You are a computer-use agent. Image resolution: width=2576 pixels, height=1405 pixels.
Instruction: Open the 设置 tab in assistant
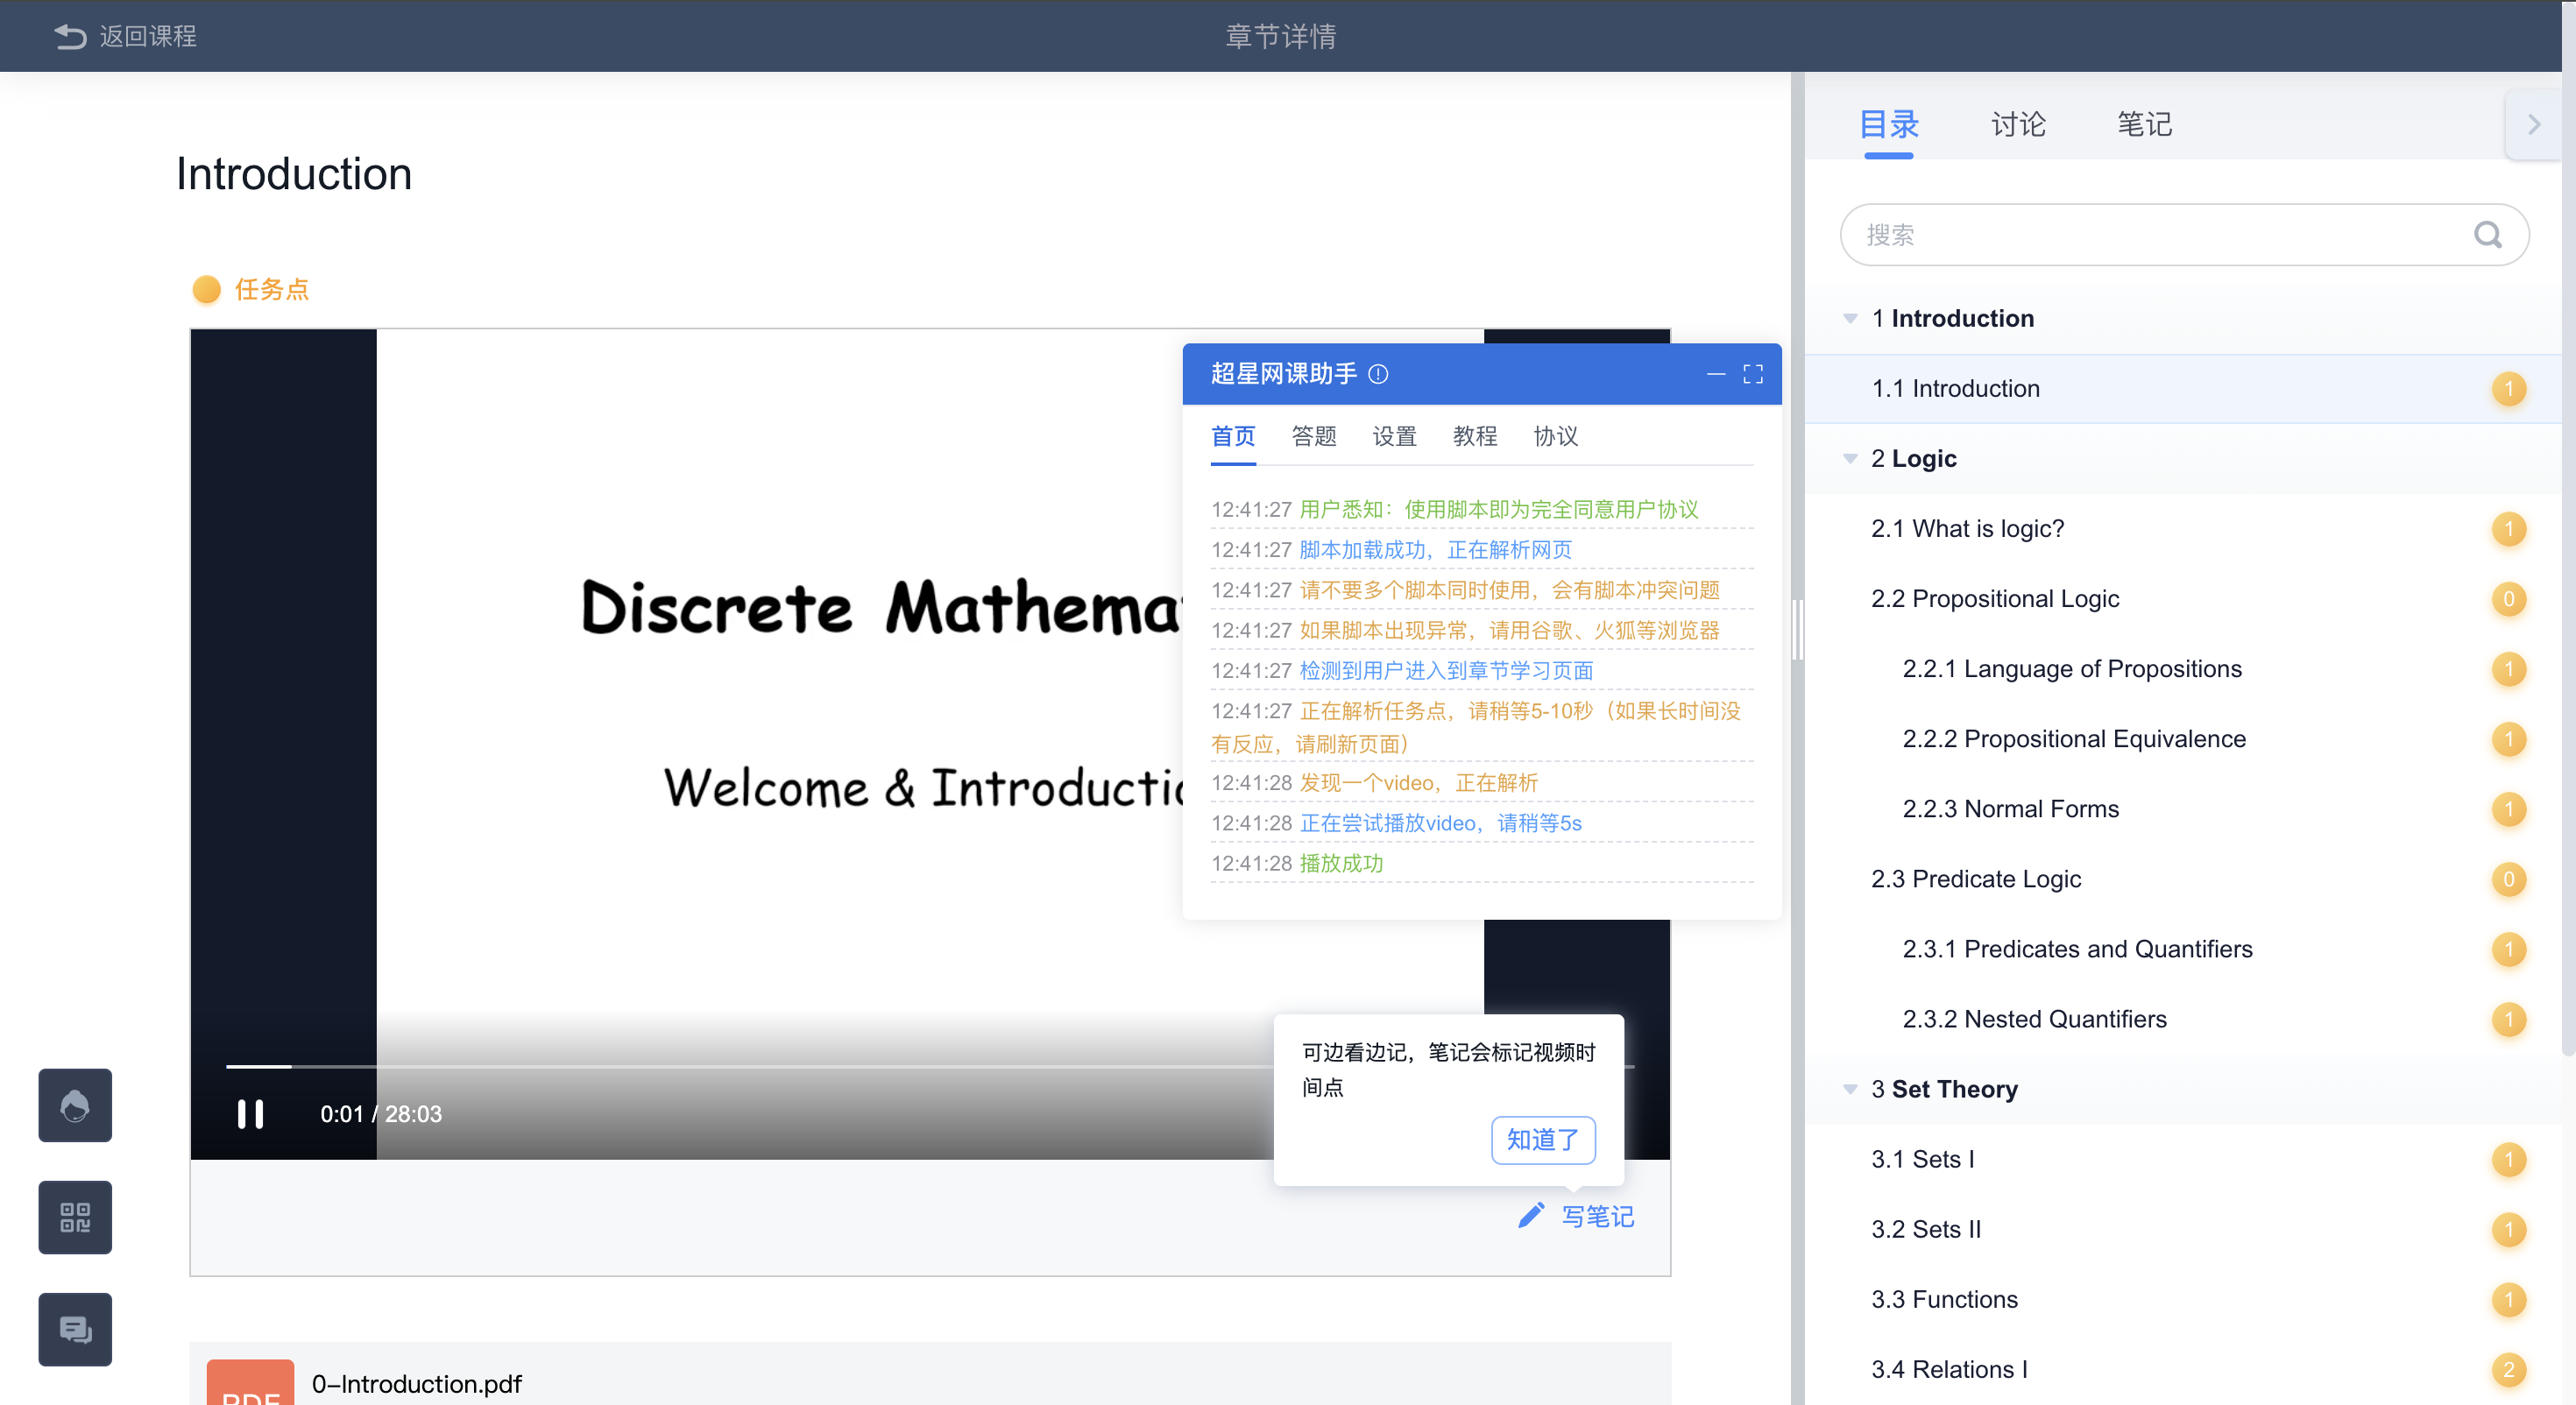1394,436
